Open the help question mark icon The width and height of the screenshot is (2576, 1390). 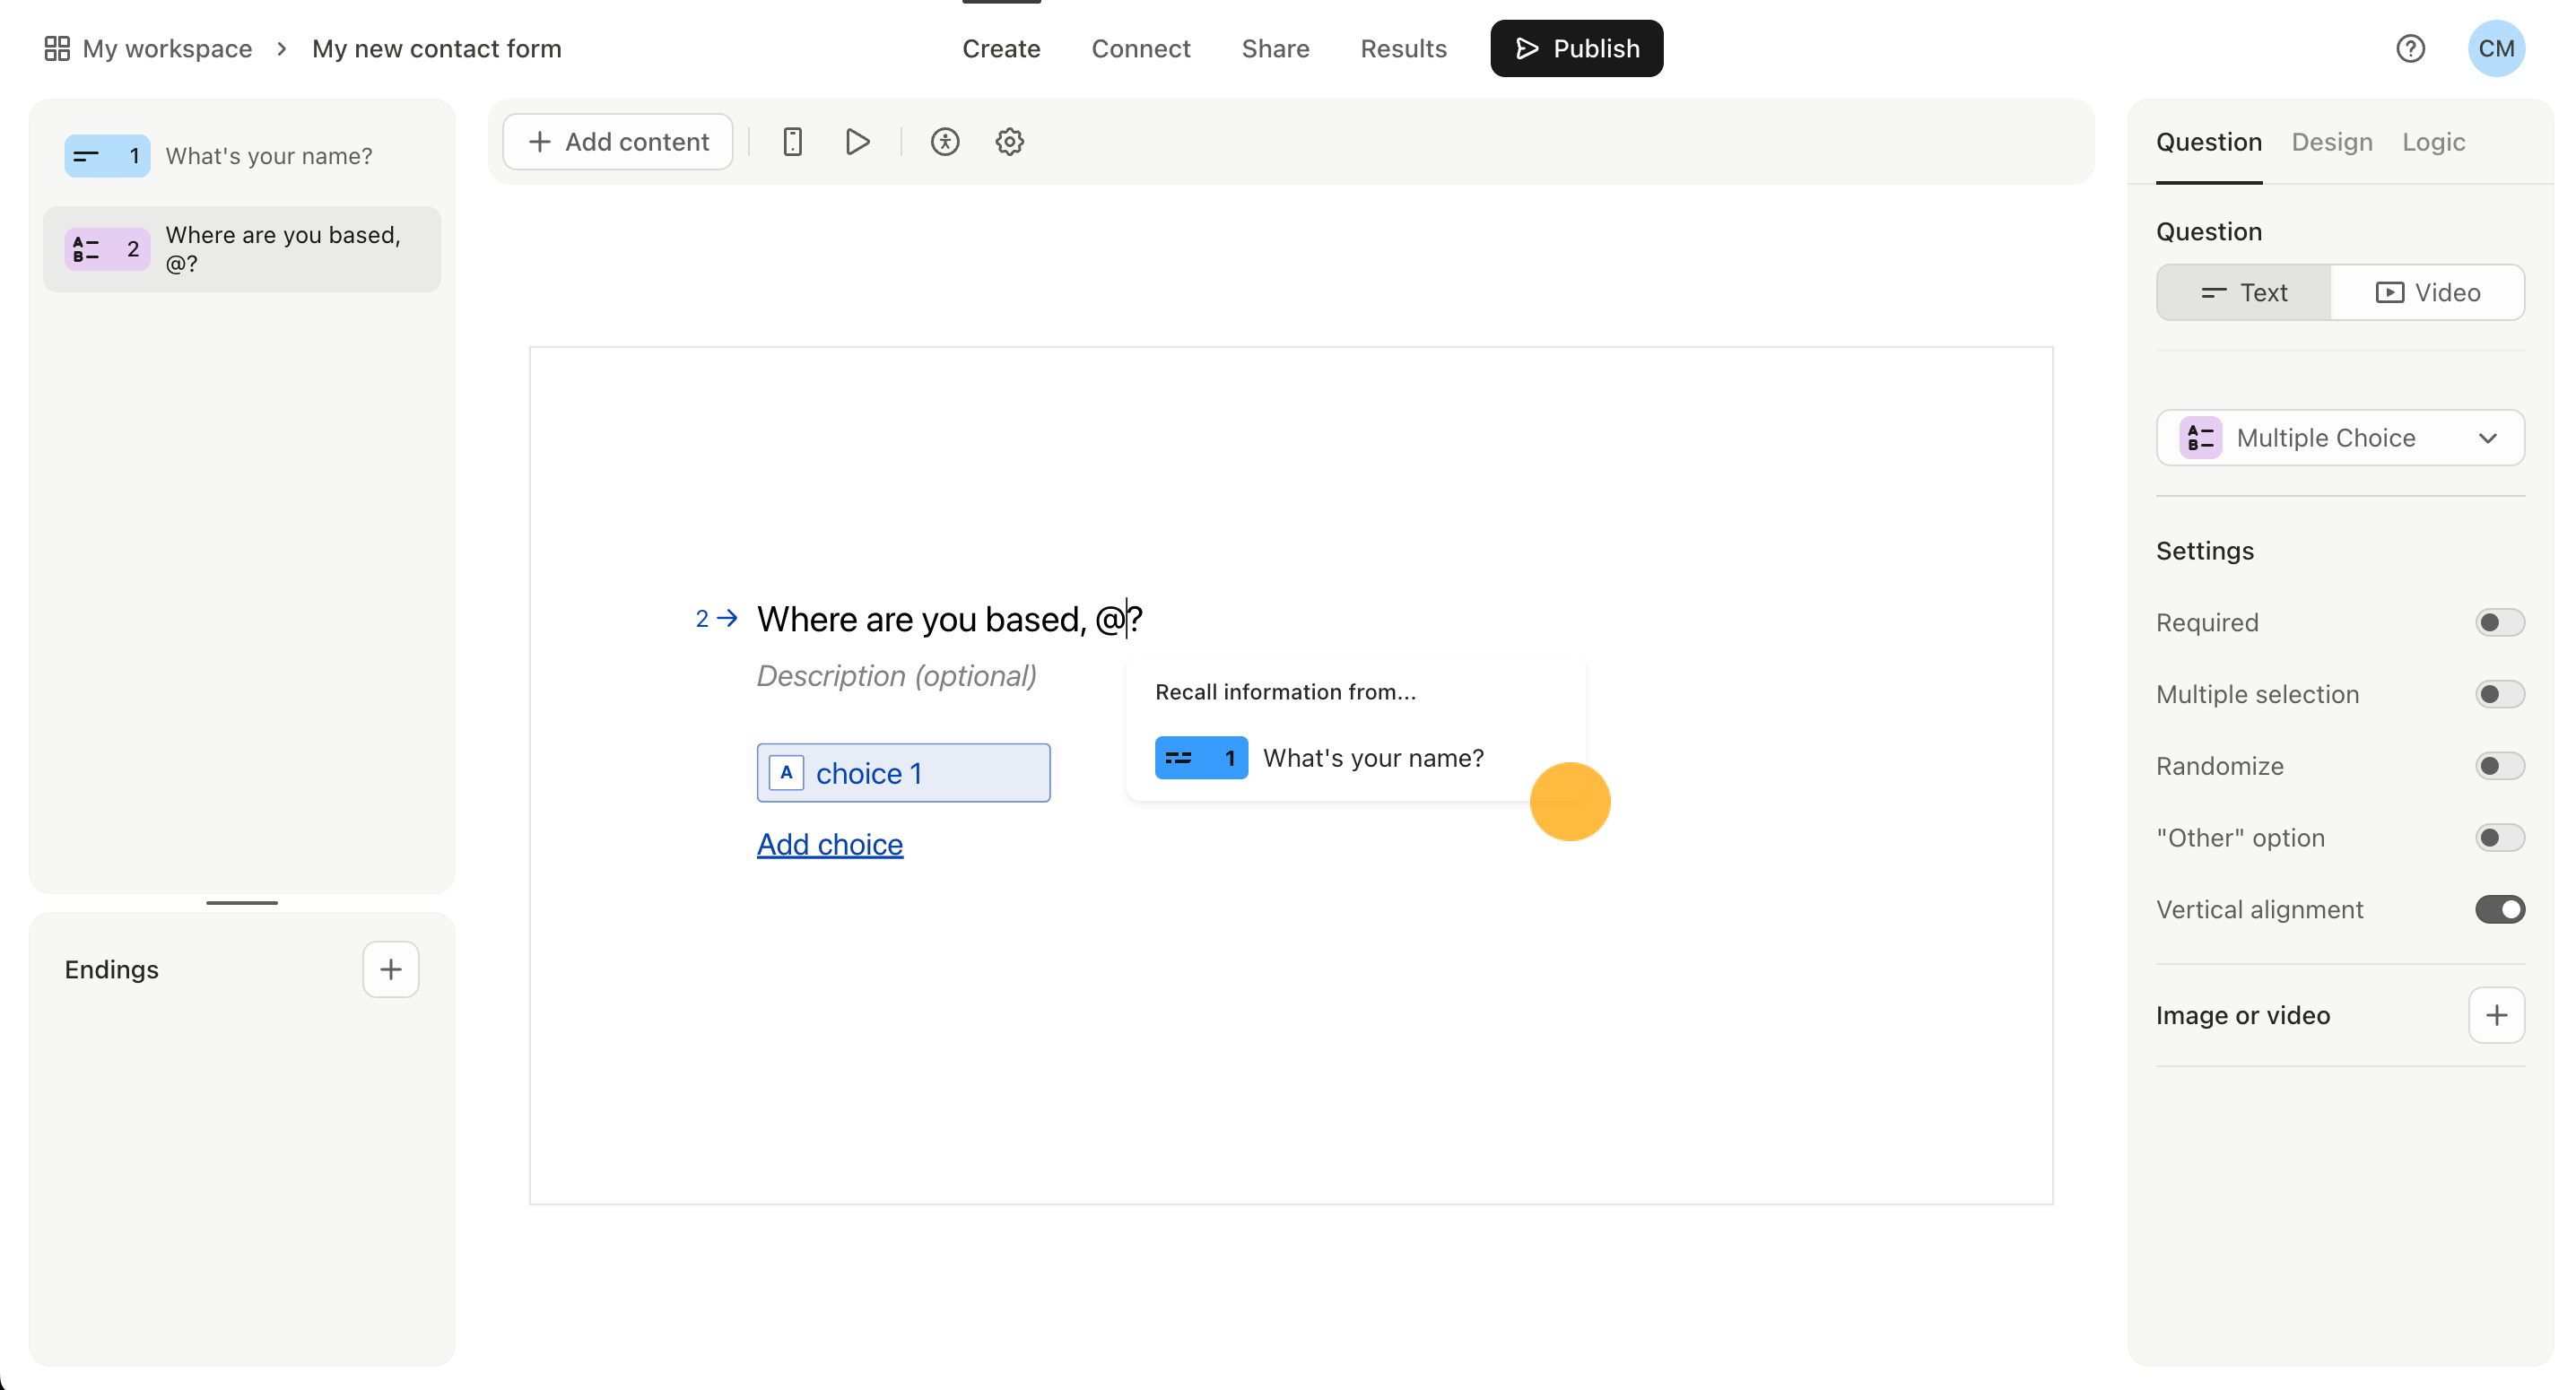2411,47
